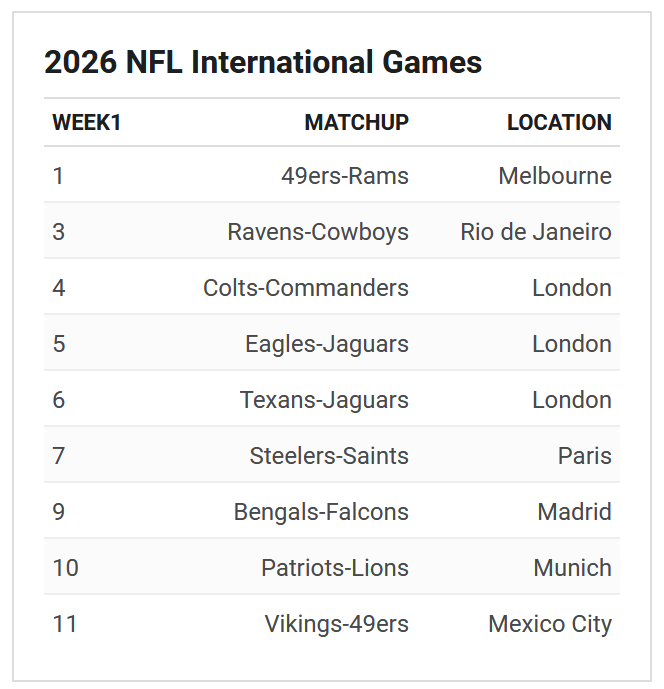Viewport: 664px width, 689px height.
Task: Click the Madrid location cell
Action: pos(574,511)
